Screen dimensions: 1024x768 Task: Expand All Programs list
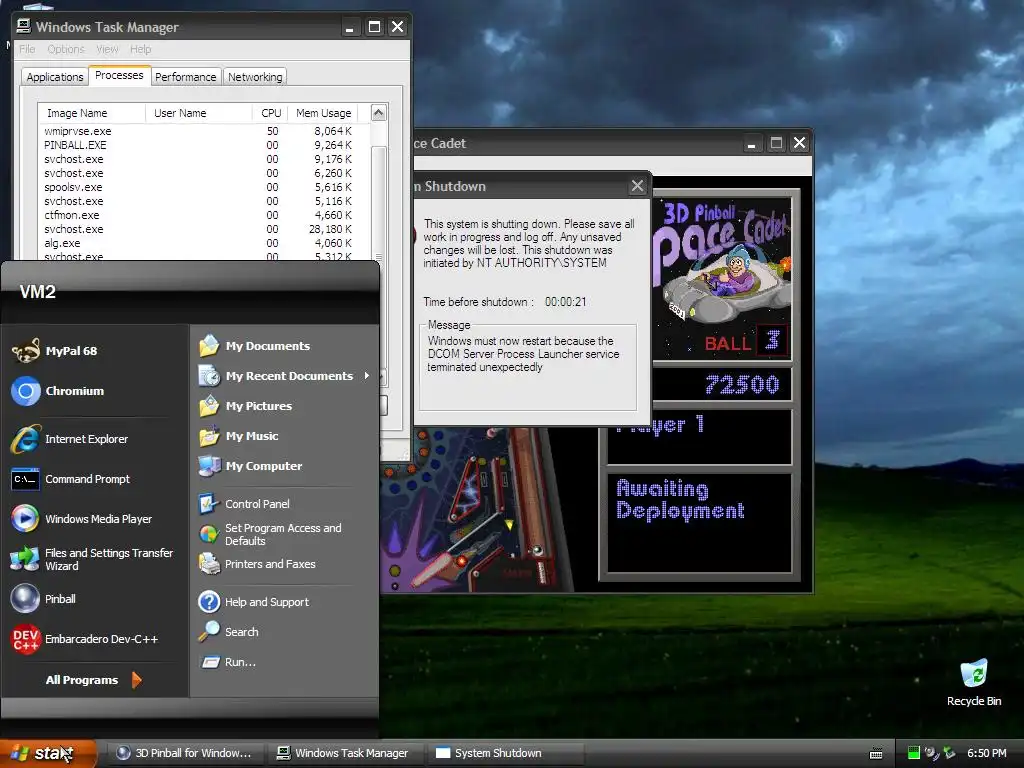coord(93,680)
